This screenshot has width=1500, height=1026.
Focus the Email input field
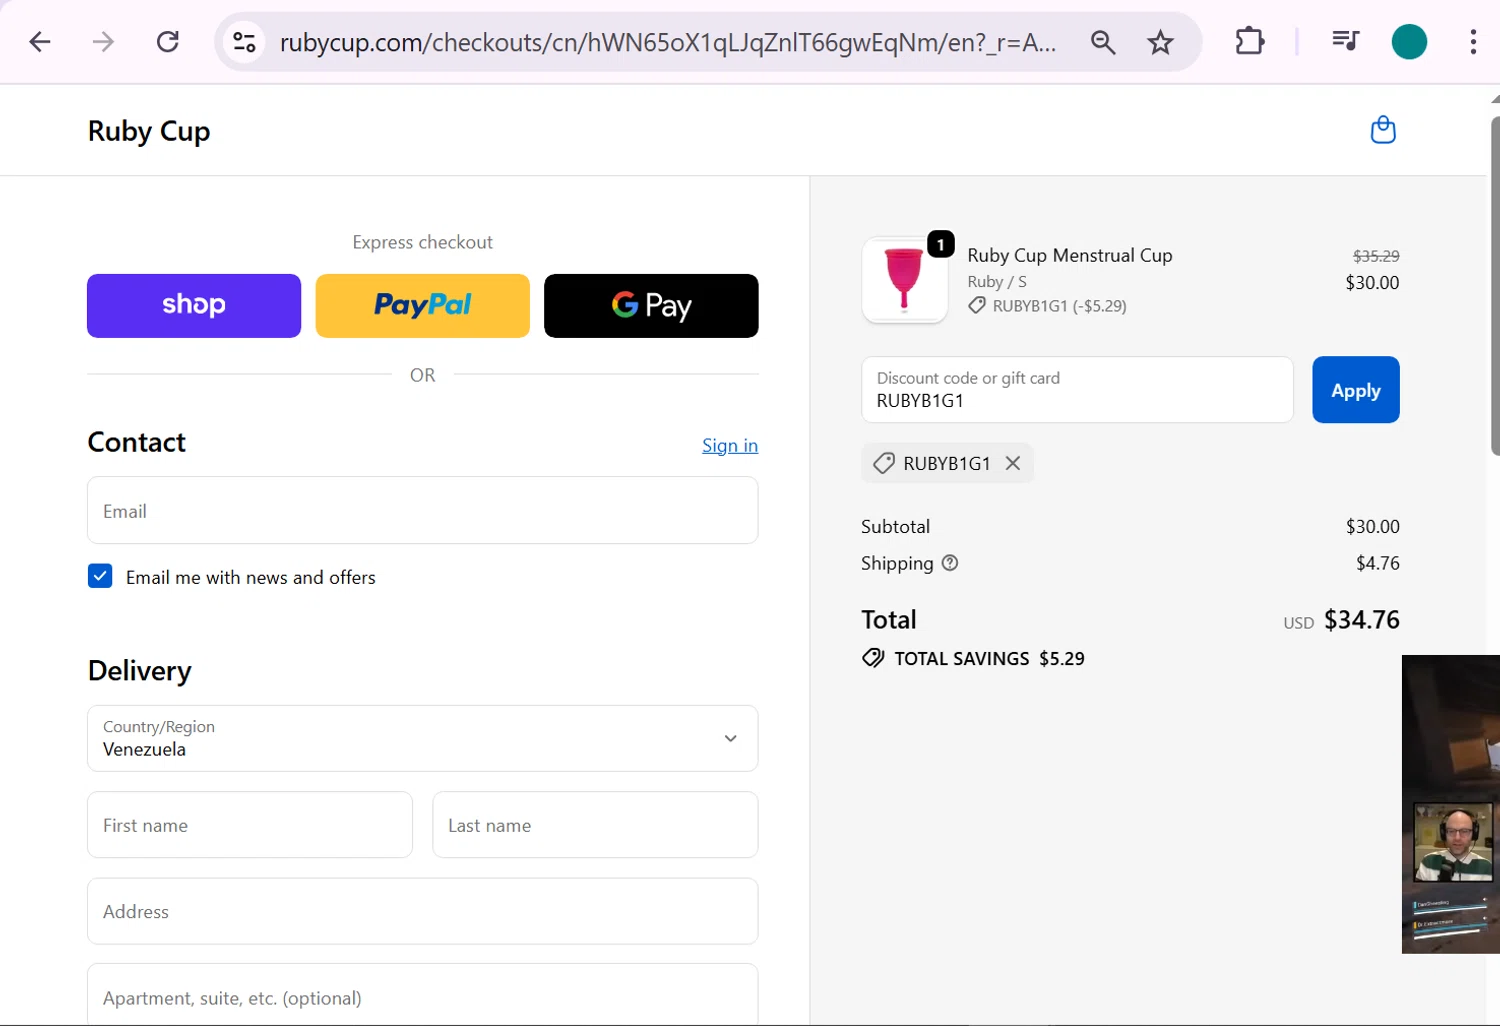click(422, 510)
